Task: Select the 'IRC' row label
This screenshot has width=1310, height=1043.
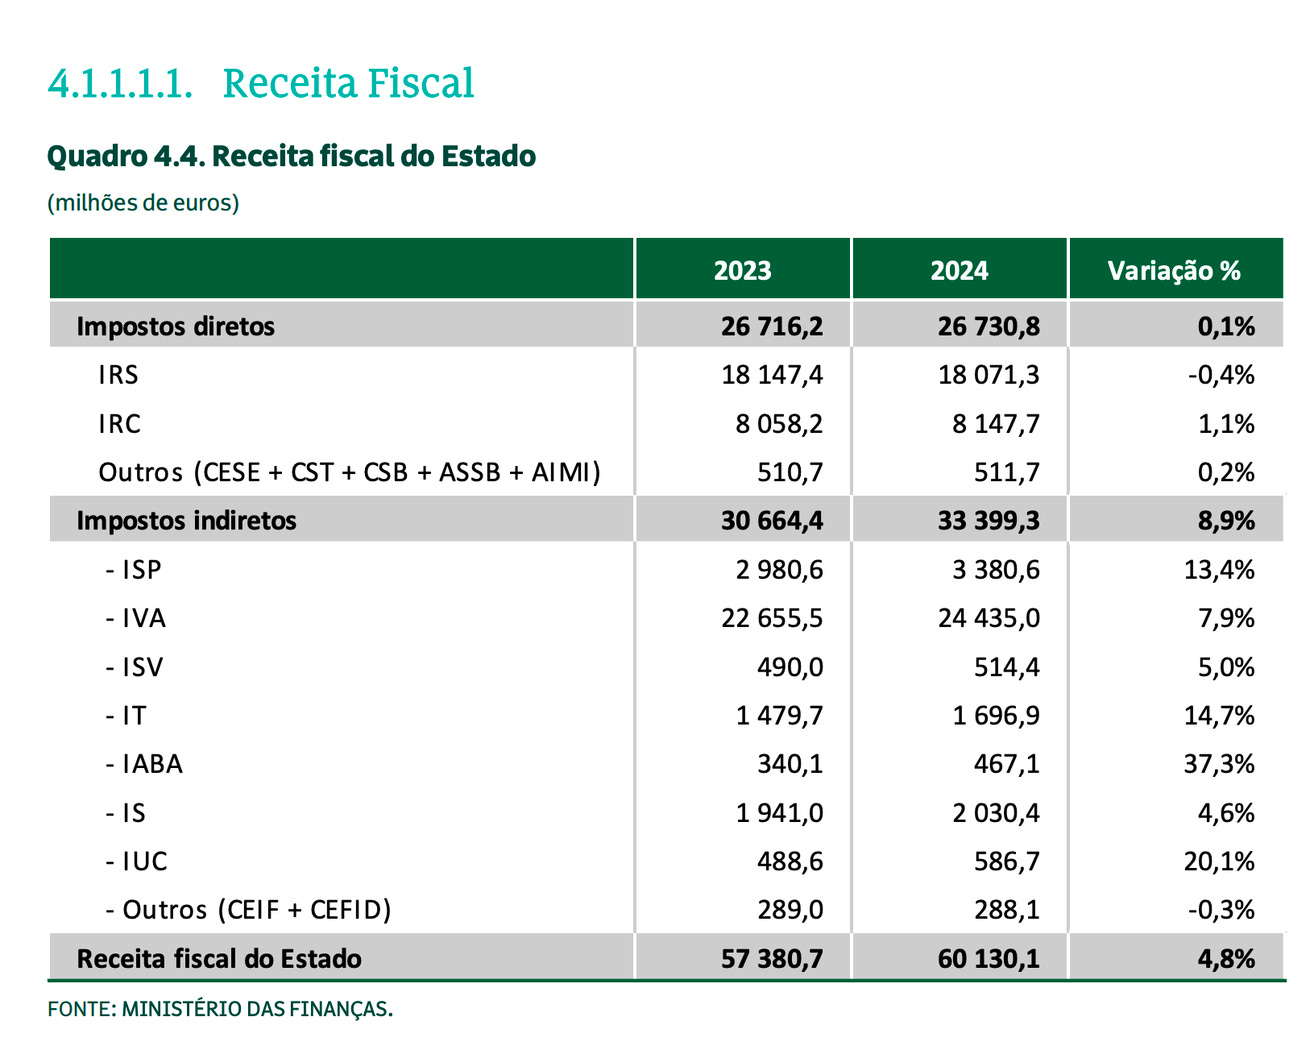Action: (119, 424)
